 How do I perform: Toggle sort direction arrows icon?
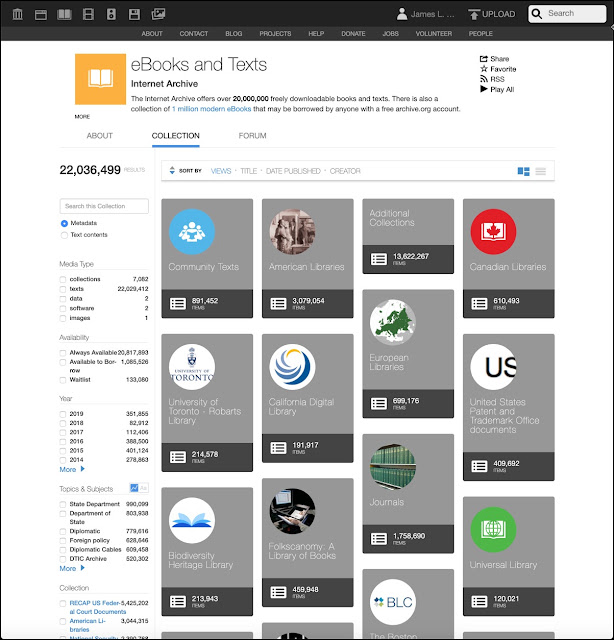172,171
